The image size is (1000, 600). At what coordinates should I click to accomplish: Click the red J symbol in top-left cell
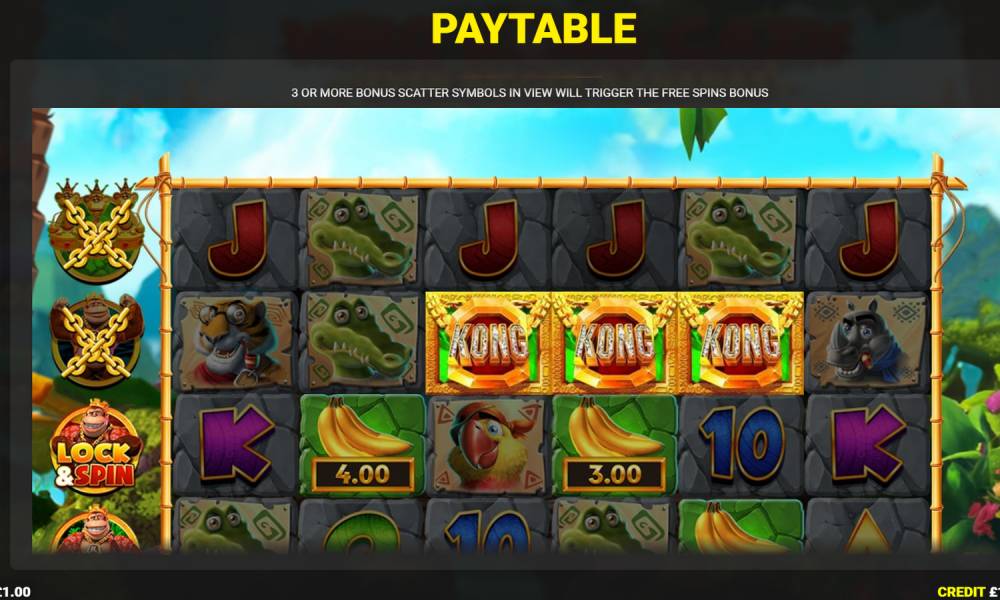[x=237, y=238]
